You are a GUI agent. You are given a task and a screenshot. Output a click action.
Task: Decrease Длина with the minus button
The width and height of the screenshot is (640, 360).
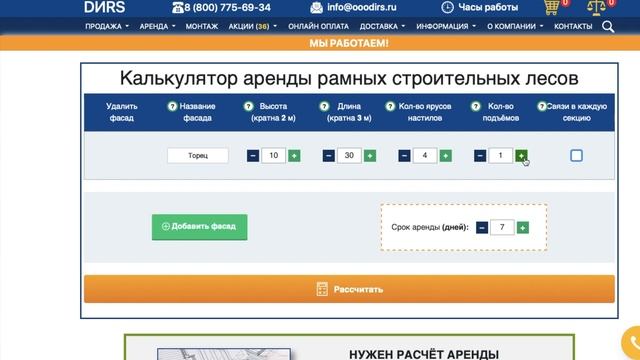[x=329, y=156]
